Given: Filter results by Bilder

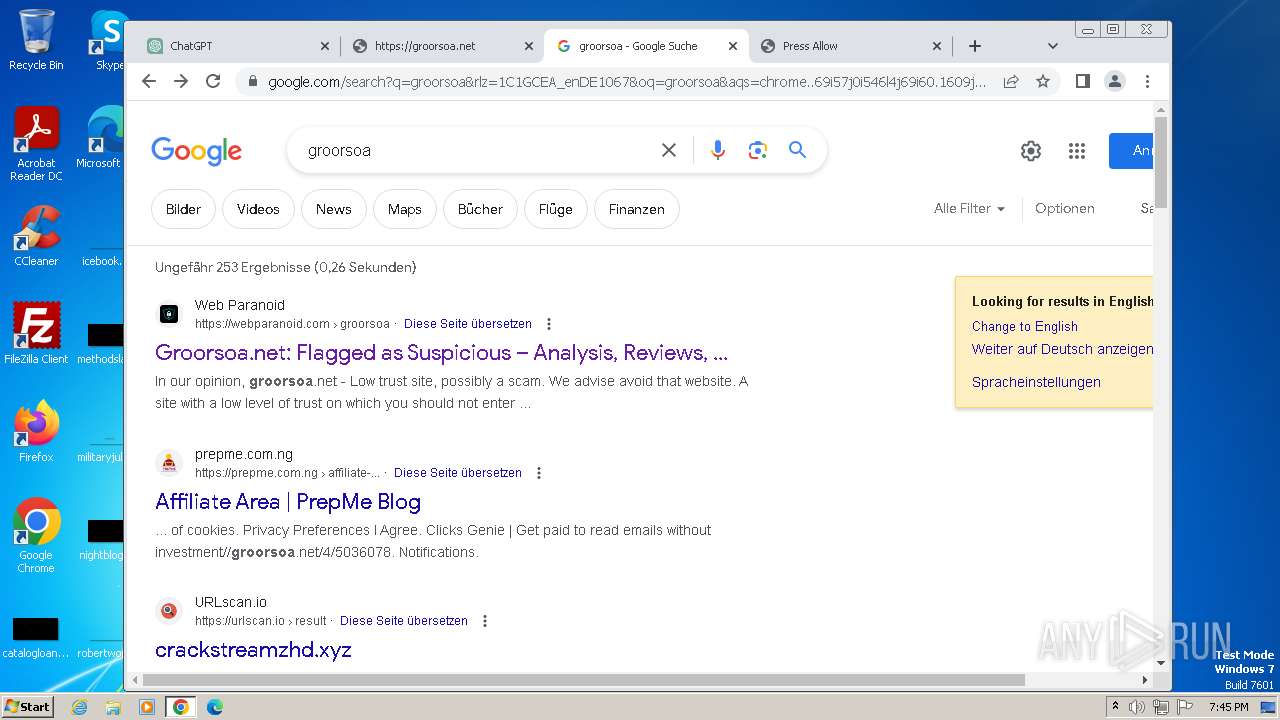Looking at the screenshot, I should (x=183, y=209).
